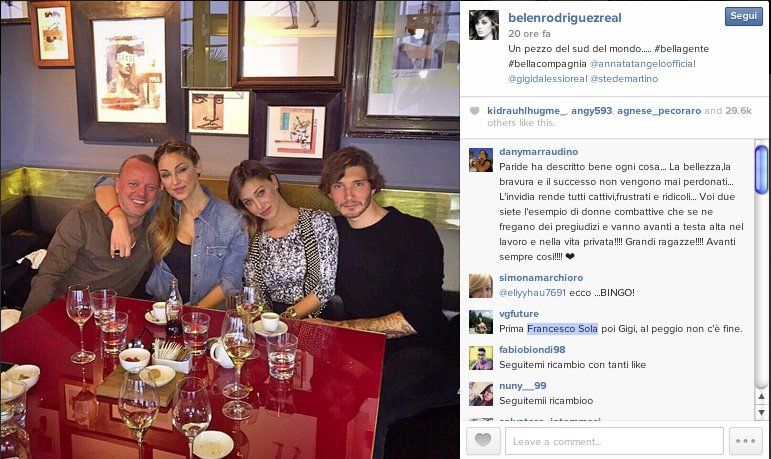Click the small heart icon beside likes list
771x459 pixels.
click(x=474, y=111)
